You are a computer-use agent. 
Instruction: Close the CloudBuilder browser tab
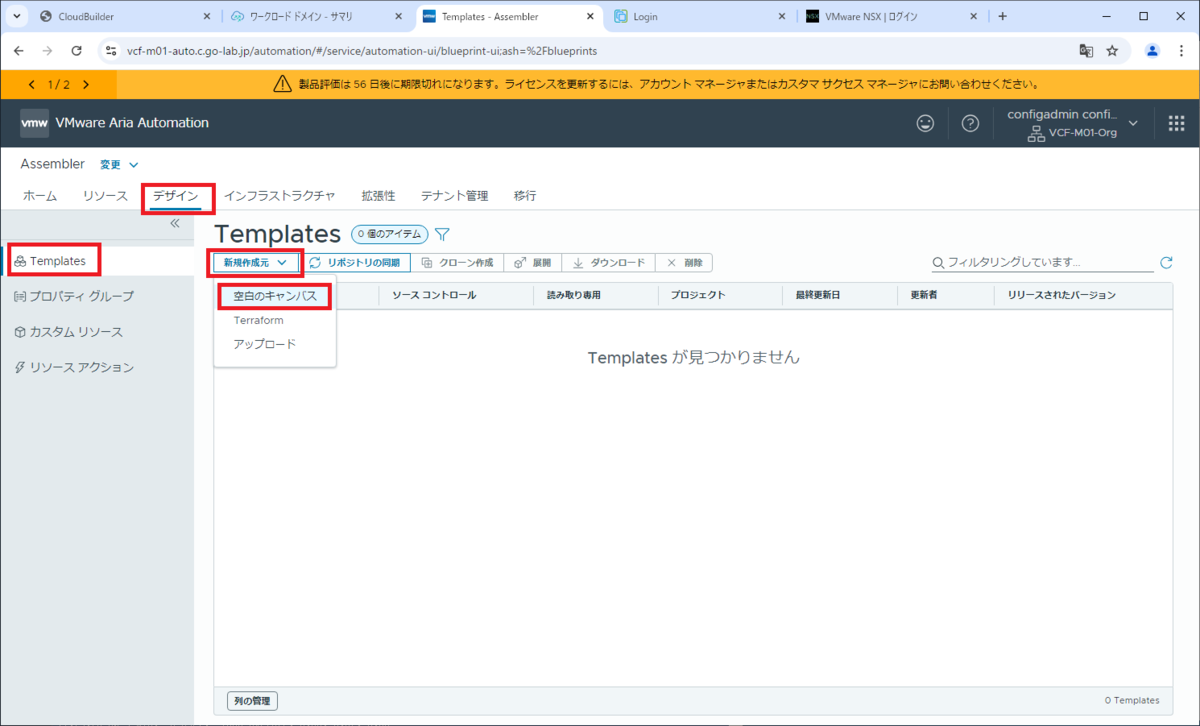click(205, 16)
